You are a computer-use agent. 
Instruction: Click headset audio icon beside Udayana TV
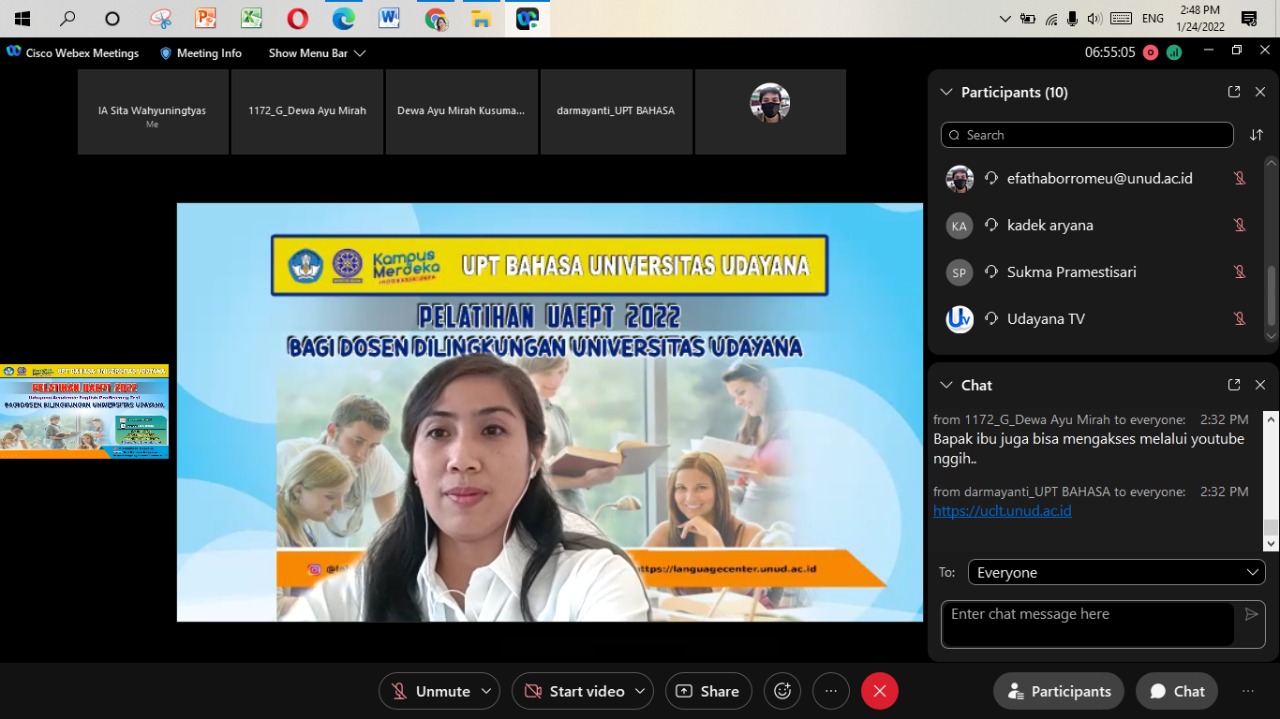991,319
